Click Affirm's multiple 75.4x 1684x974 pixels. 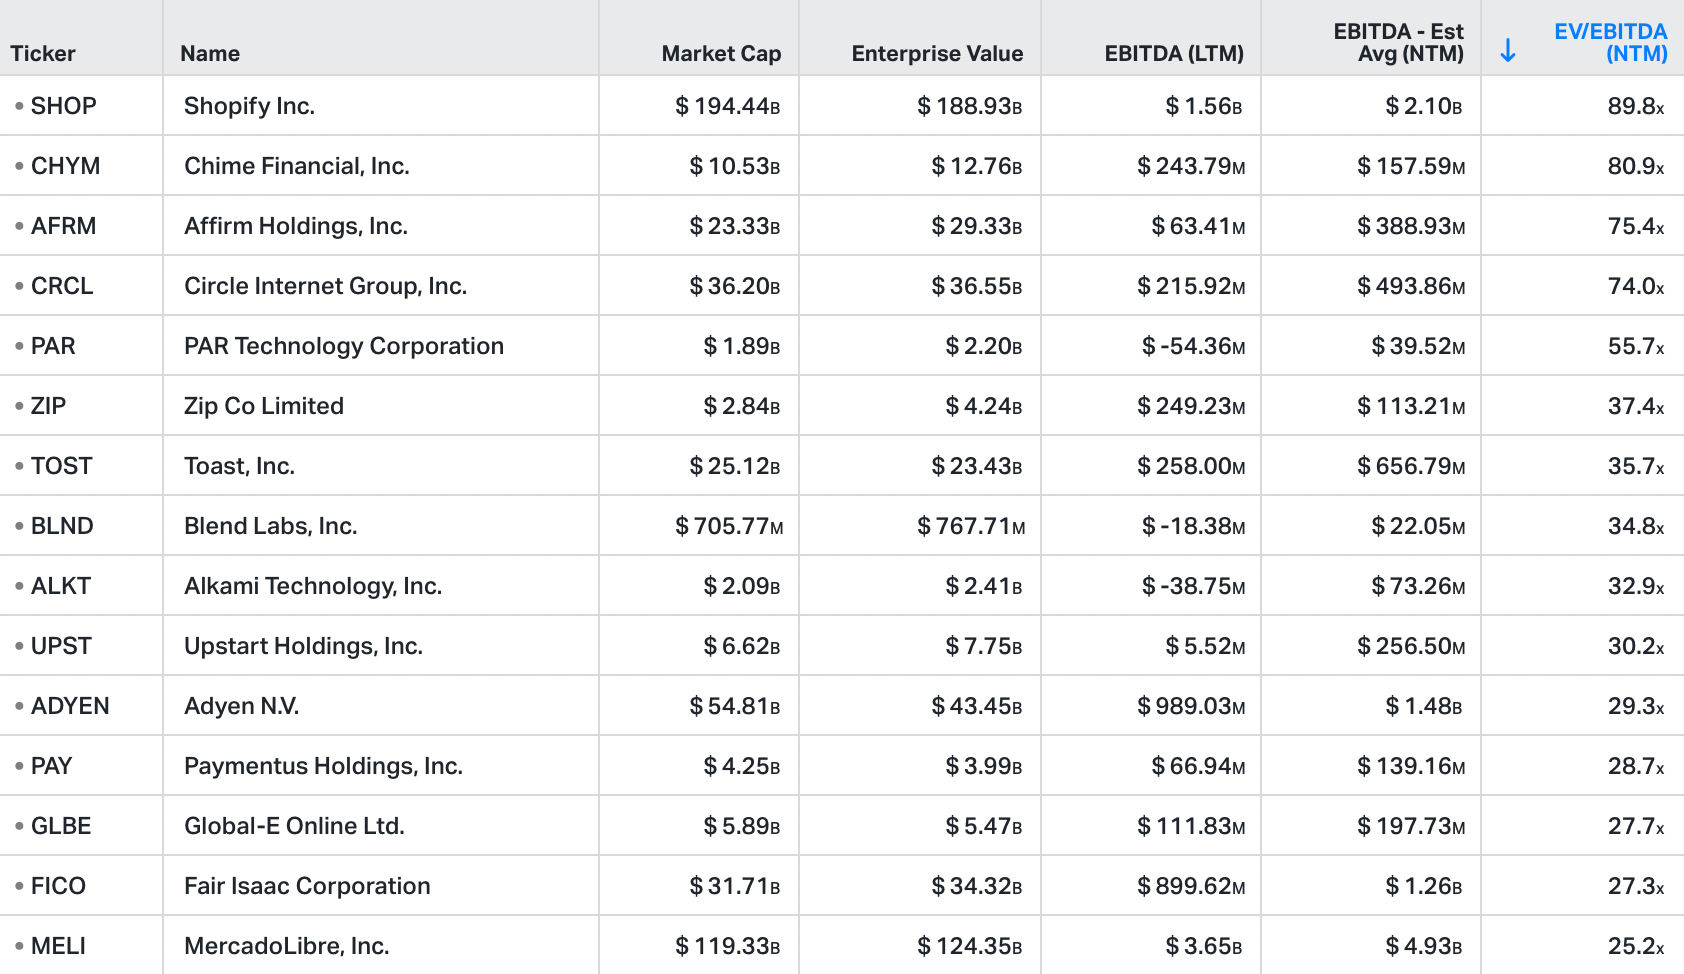1636,226
